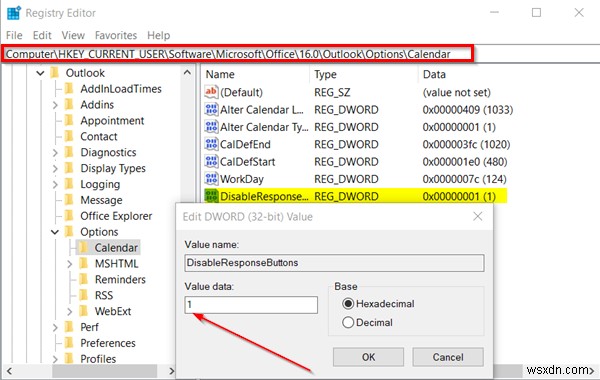Click the CalDefEnd data 0x000003fc (1020)
This screenshot has height=380, width=600.
click(466, 144)
